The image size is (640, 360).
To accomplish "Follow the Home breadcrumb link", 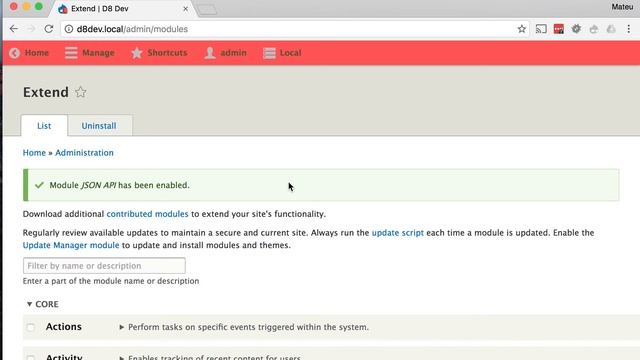I will point(34,153).
